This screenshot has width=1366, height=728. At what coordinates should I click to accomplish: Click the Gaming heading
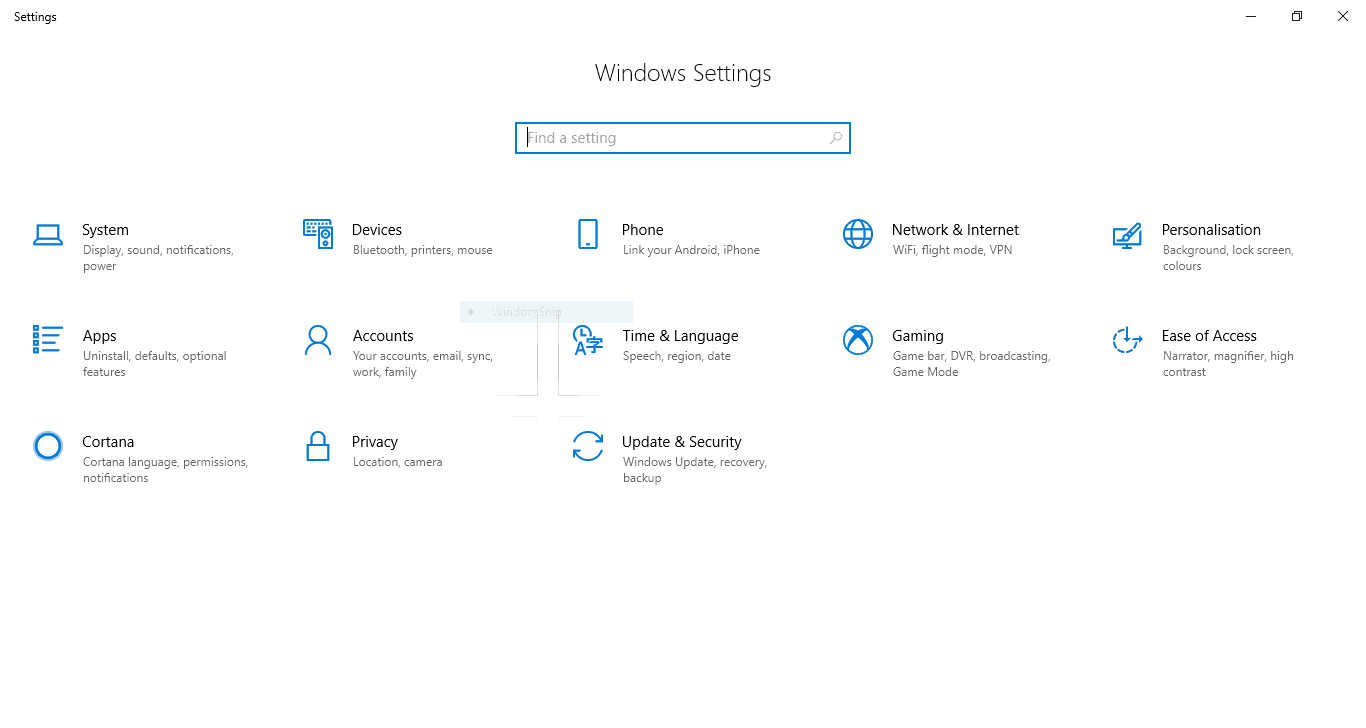918,336
